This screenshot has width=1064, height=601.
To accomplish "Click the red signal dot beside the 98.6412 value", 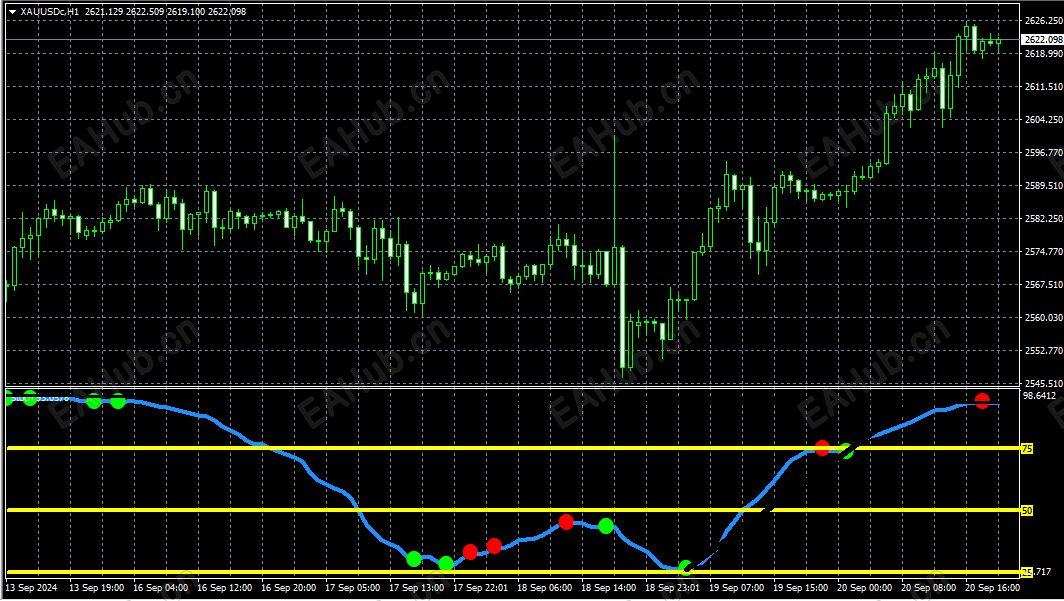I will coord(982,401).
